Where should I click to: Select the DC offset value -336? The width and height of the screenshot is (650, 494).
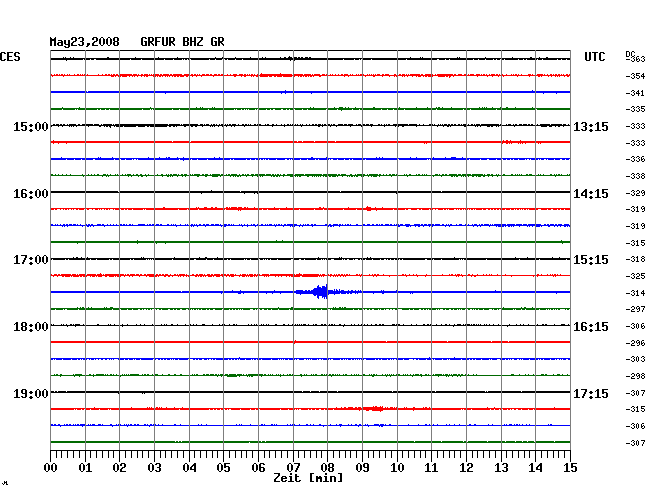pyautogui.click(x=635, y=159)
